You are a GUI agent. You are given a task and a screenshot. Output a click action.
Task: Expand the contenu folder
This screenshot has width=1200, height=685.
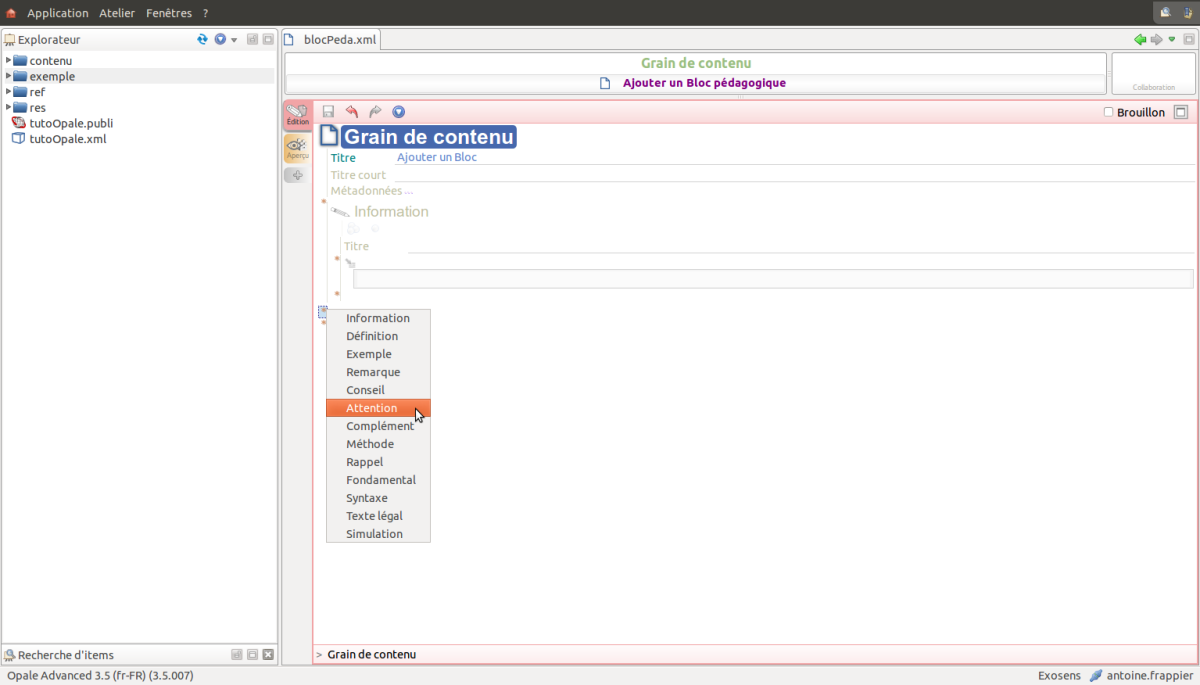pyautogui.click(x=9, y=61)
